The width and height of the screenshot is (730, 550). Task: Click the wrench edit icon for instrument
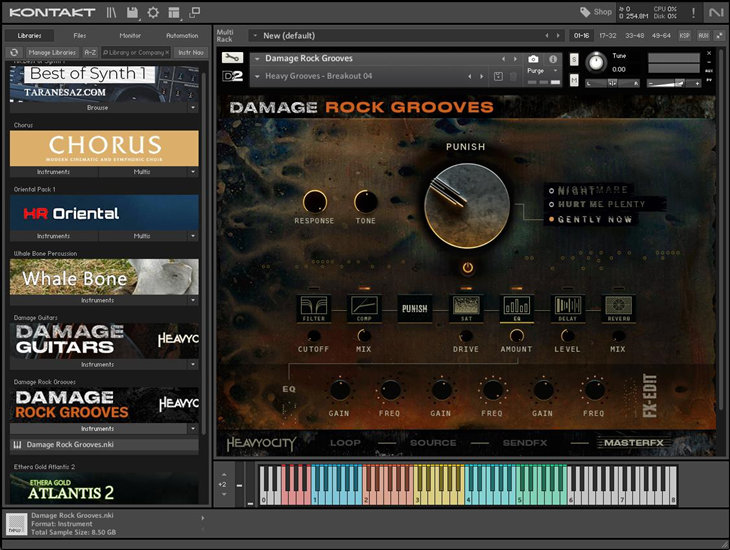point(232,58)
